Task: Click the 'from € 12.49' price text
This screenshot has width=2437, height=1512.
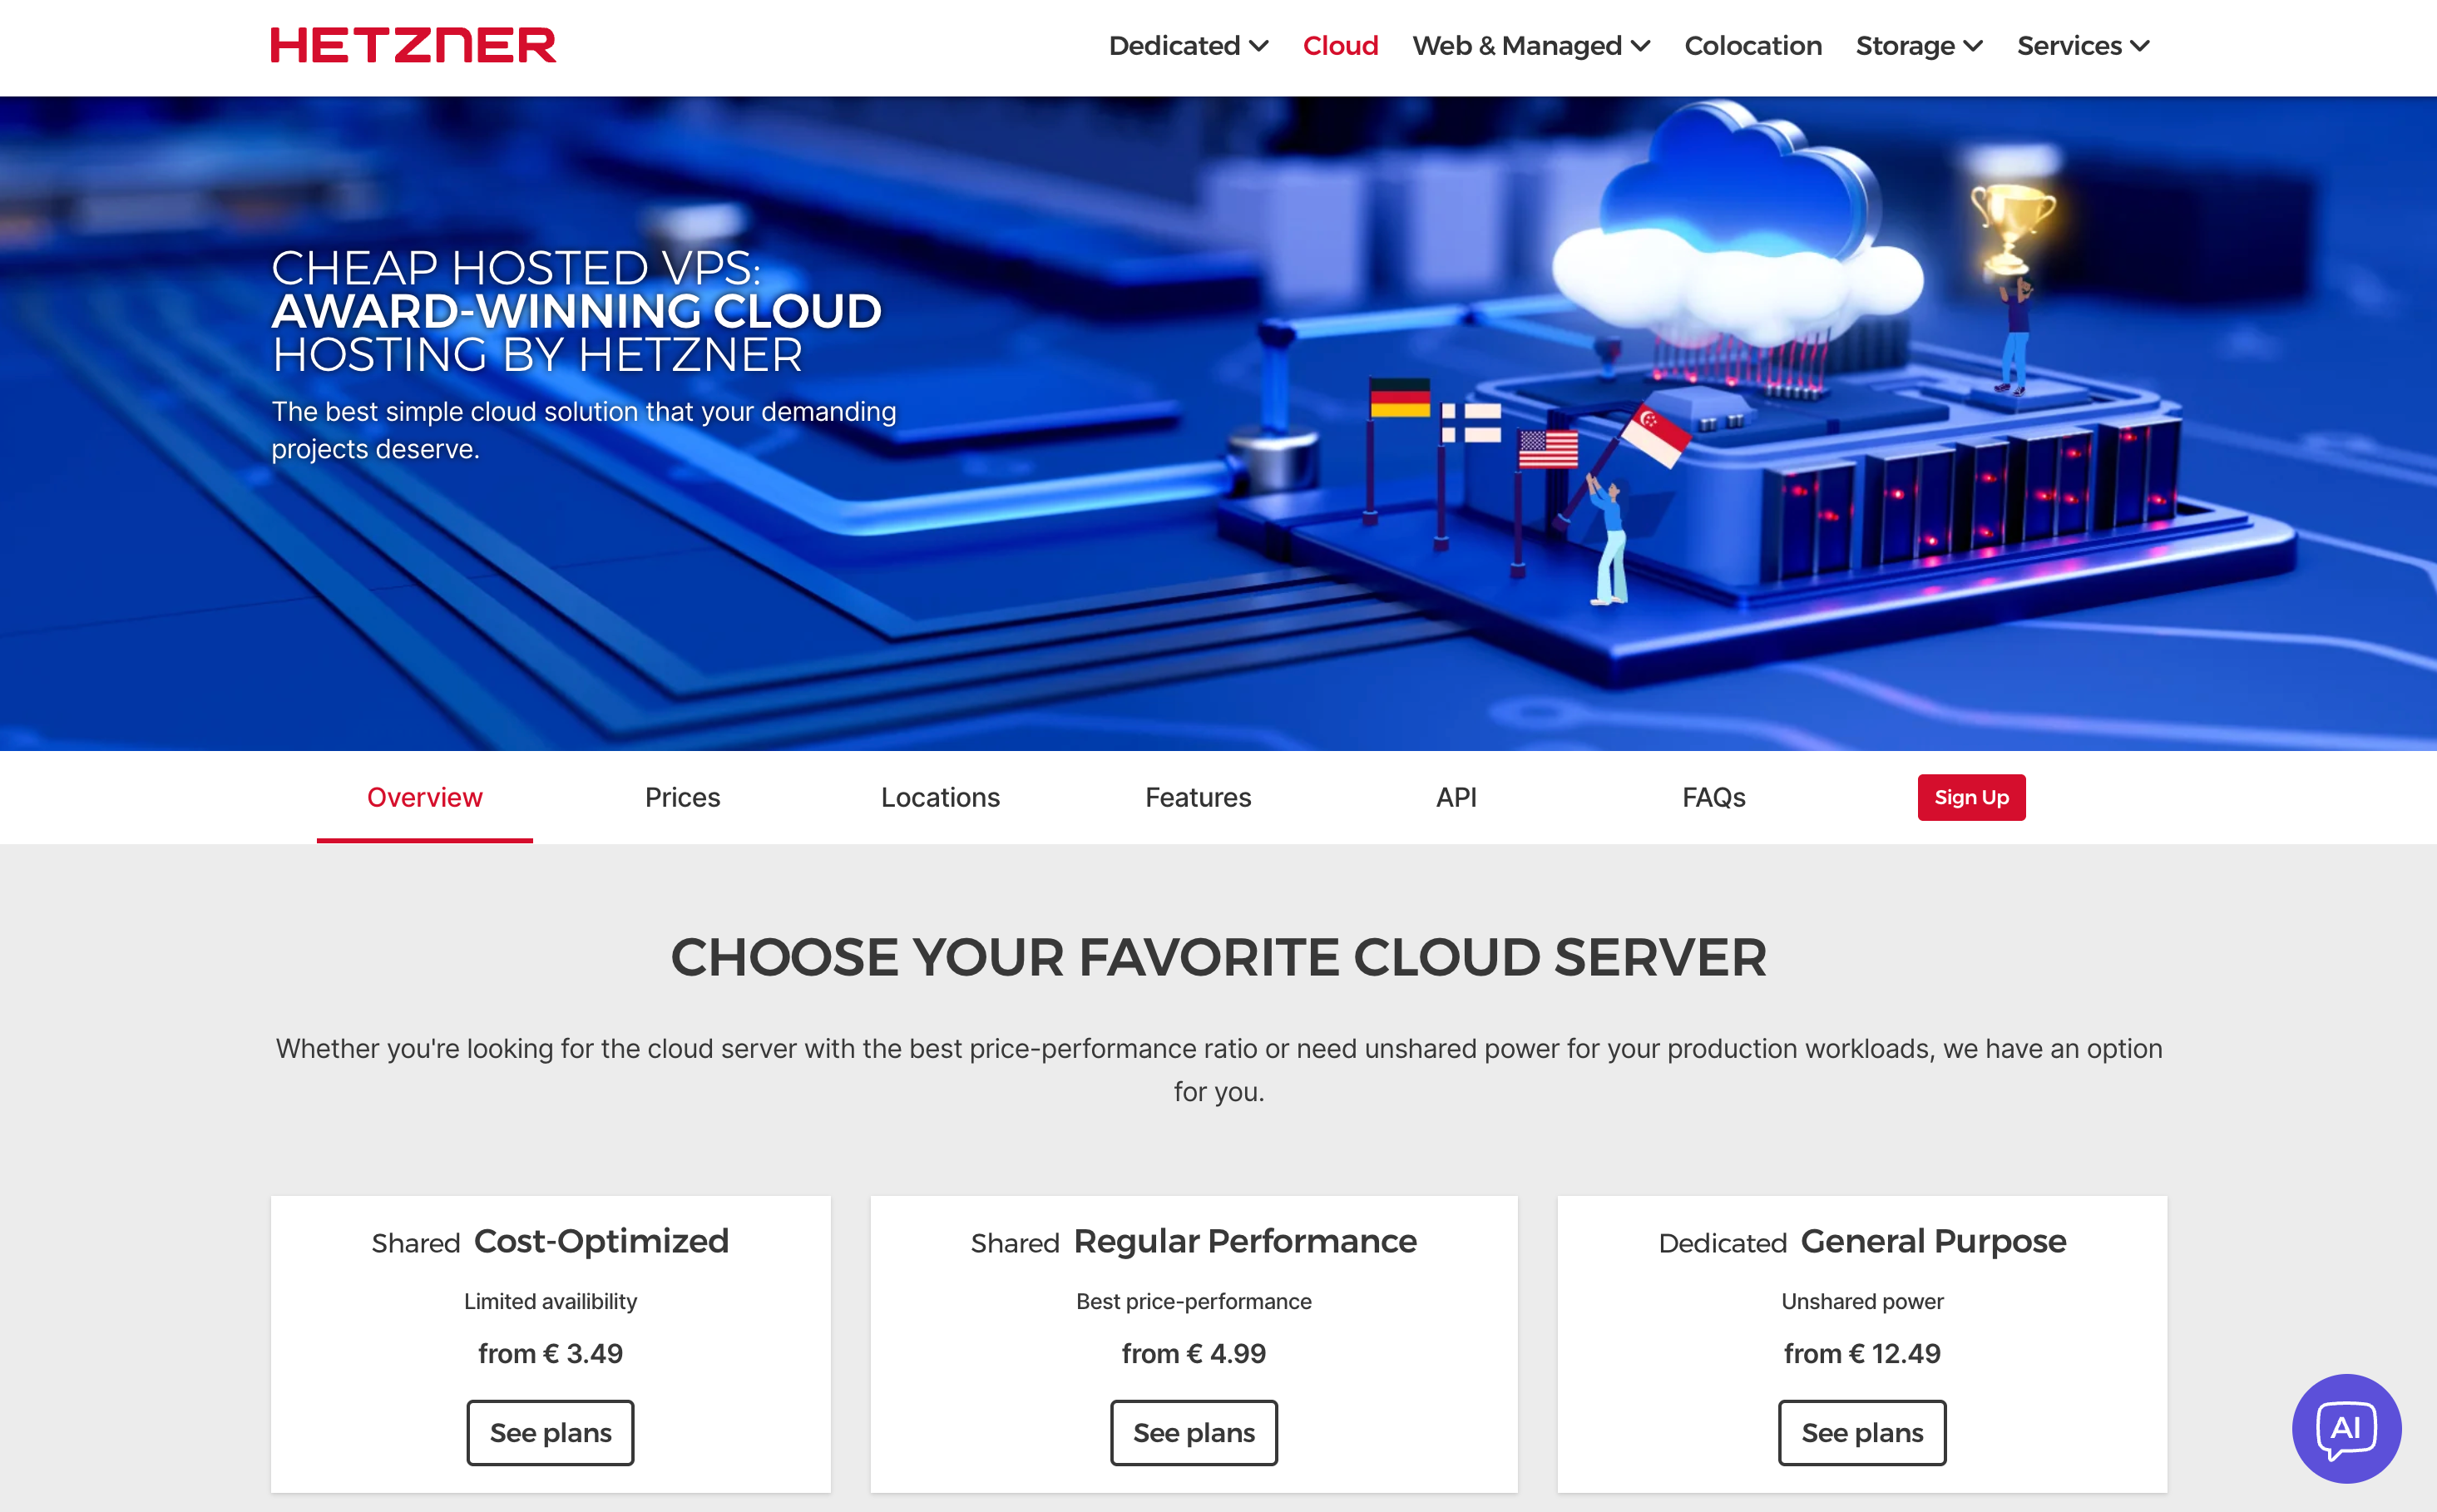Action: point(1862,1353)
